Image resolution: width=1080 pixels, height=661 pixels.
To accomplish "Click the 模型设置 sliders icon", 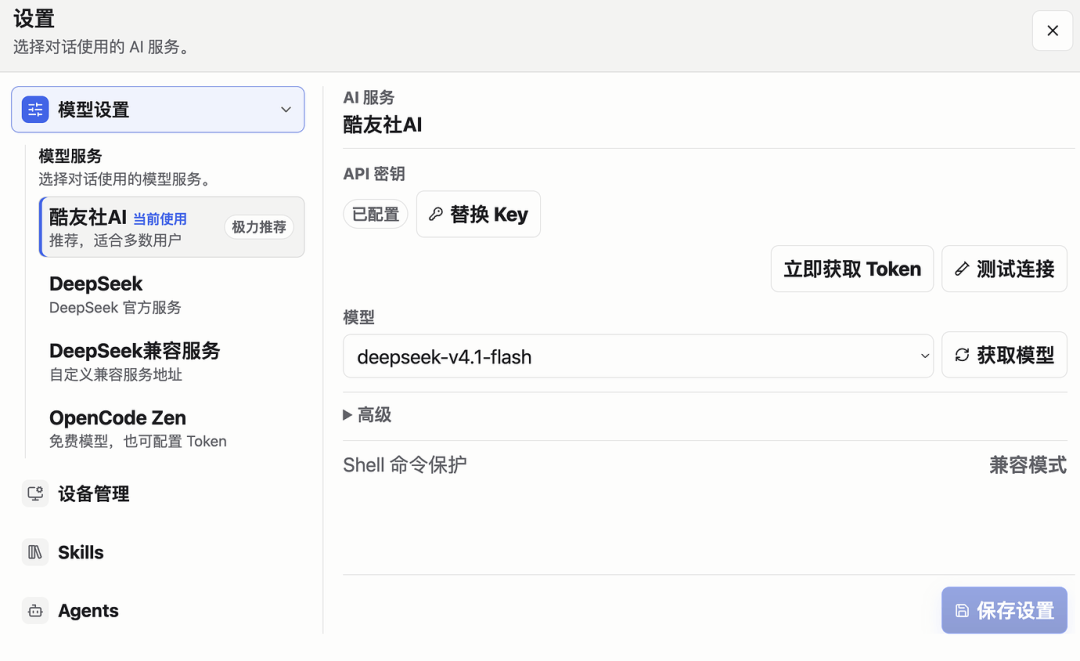I will click(35, 109).
